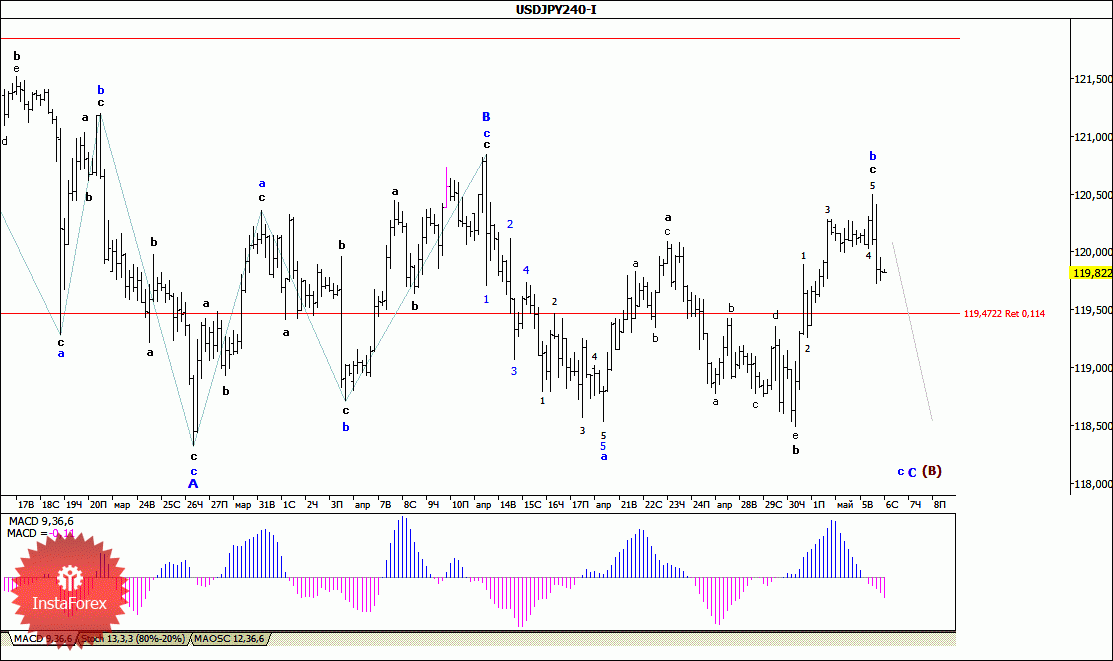Click the 17В date label on time axis
1113x661 pixels.
point(26,505)
